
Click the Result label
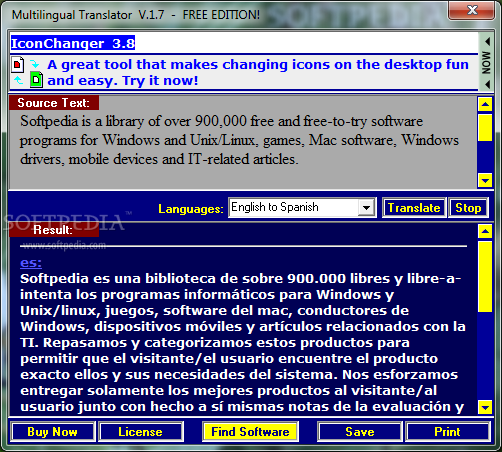54,230
